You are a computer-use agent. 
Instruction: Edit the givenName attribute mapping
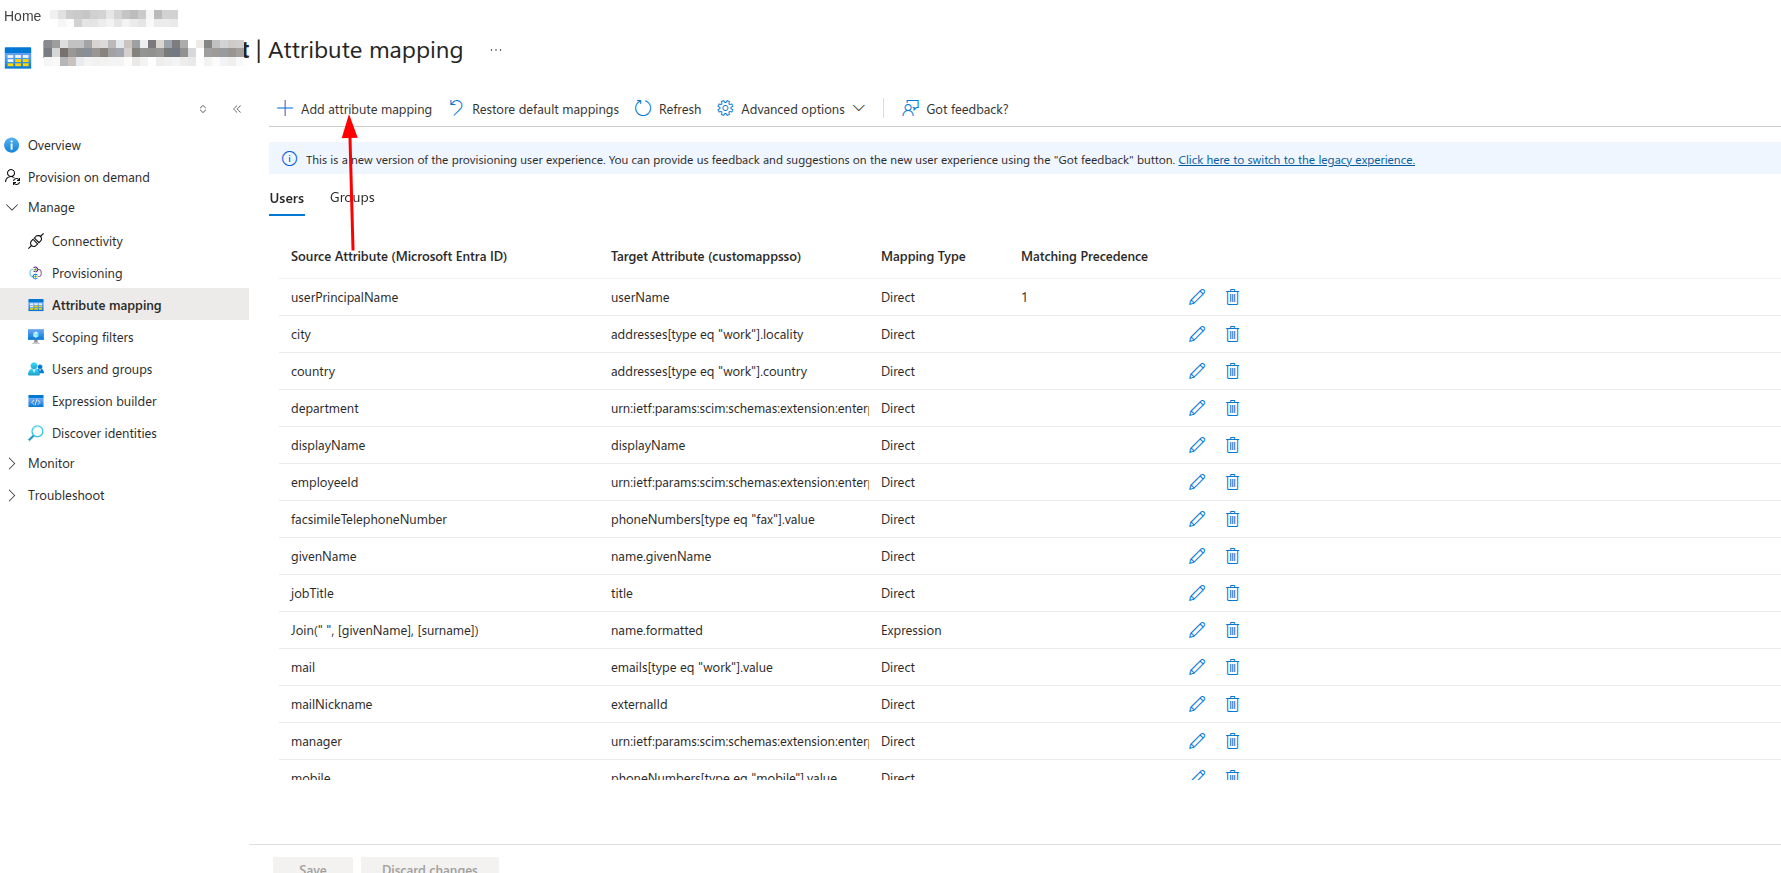pyautogui.click(x=1197, y=556)
